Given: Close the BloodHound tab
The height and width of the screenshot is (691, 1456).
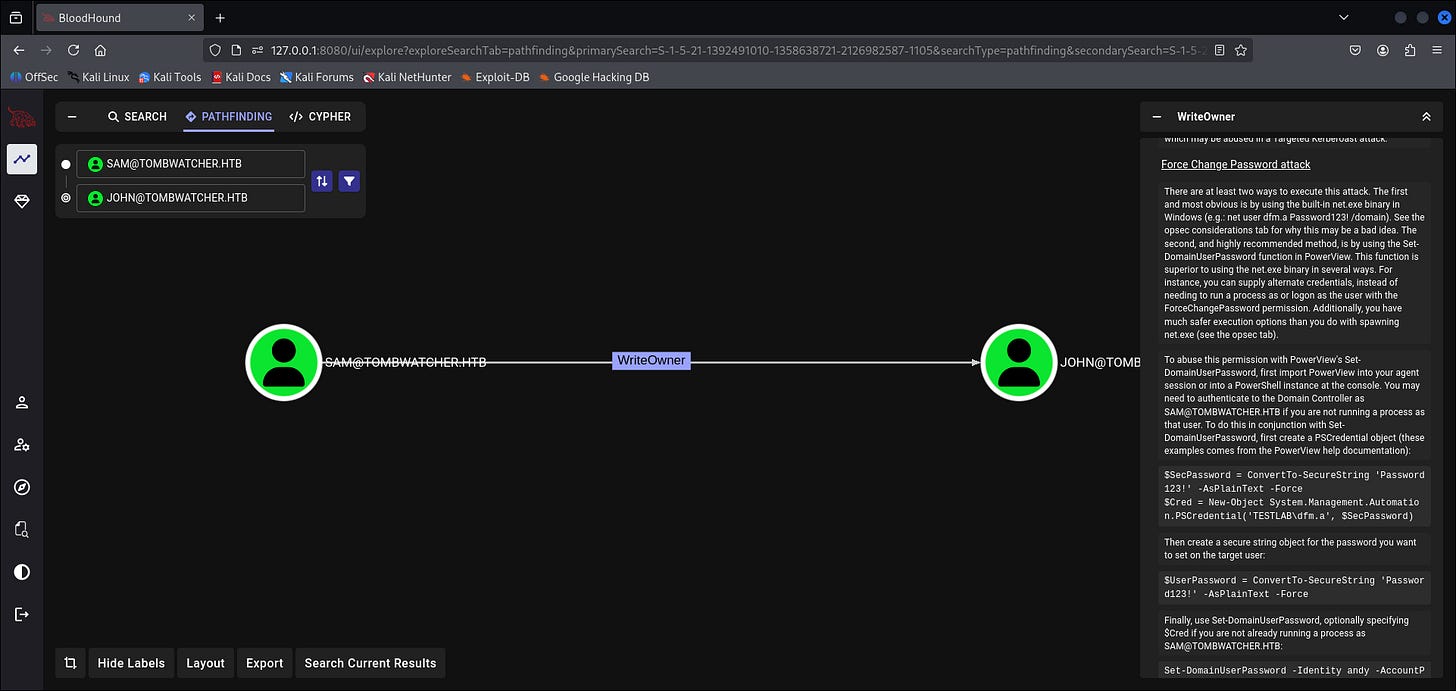Looking at the screenshot, I should point(192,18).
